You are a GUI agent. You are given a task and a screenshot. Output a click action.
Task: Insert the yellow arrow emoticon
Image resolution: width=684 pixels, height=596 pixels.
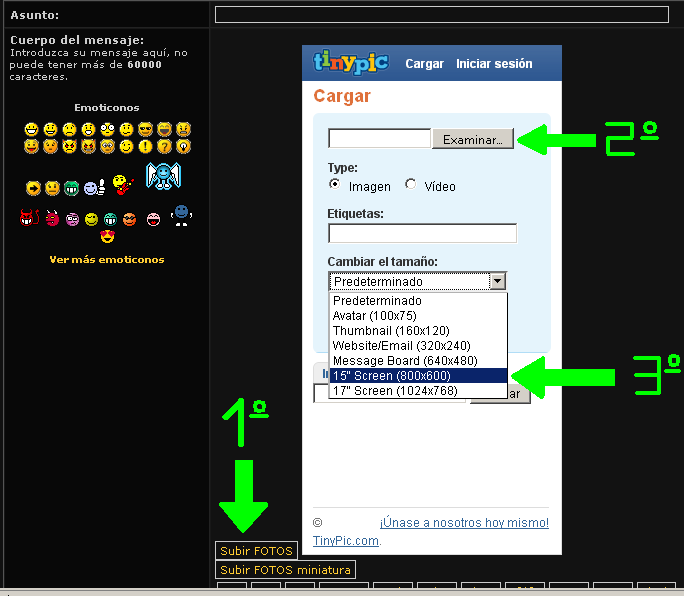pyautogui.click(x=32, y=187)
